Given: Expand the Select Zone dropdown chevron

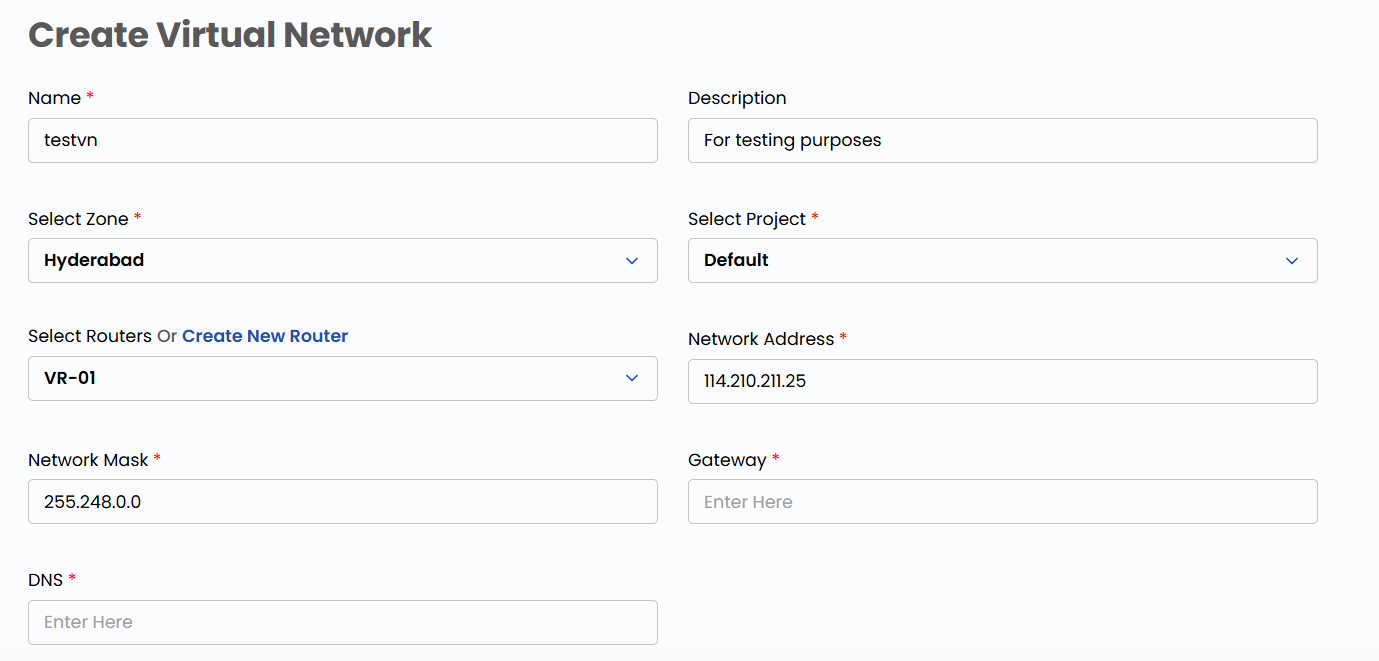Looking at the screenshot, I should (x=631, y=260).
